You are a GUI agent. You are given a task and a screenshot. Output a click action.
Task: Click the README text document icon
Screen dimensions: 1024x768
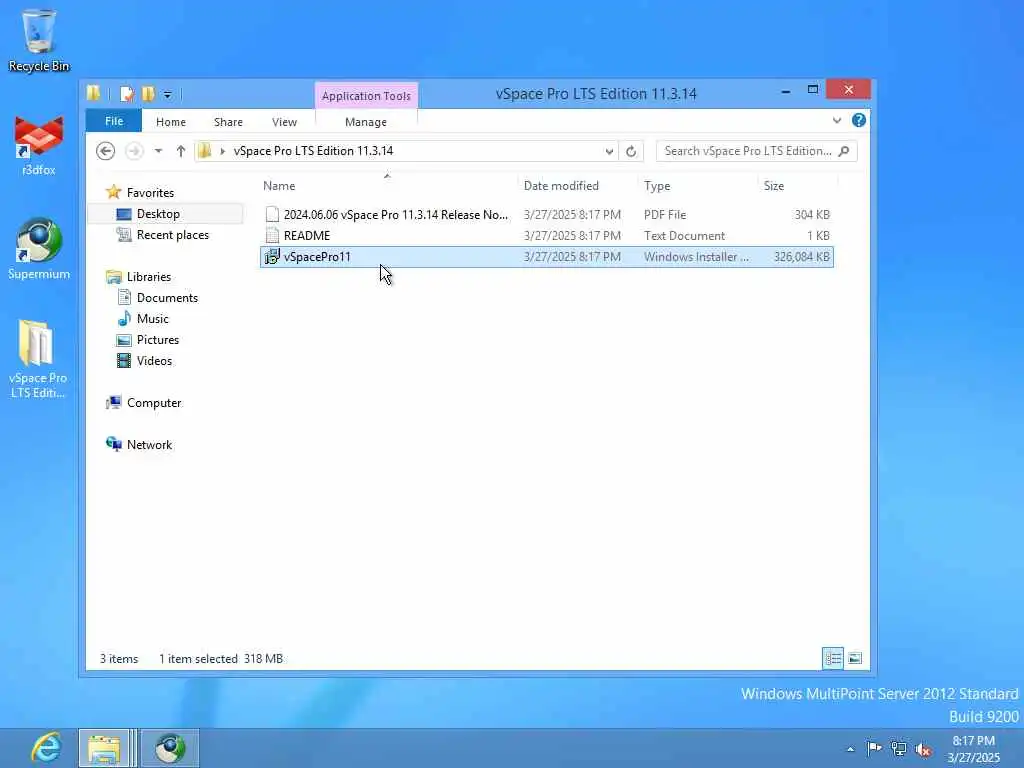pyautogui.click(x=272, y=236)
